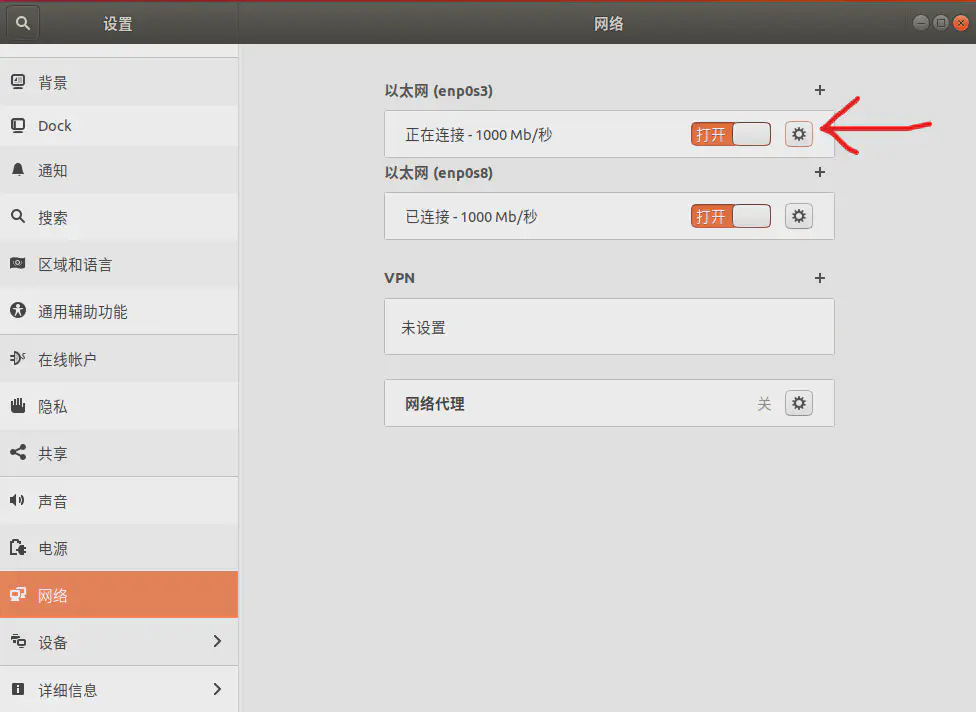Viewport: 976px width, 712px height.
Task: Click the 未设置 VPN row
Action: coord(608,327)
